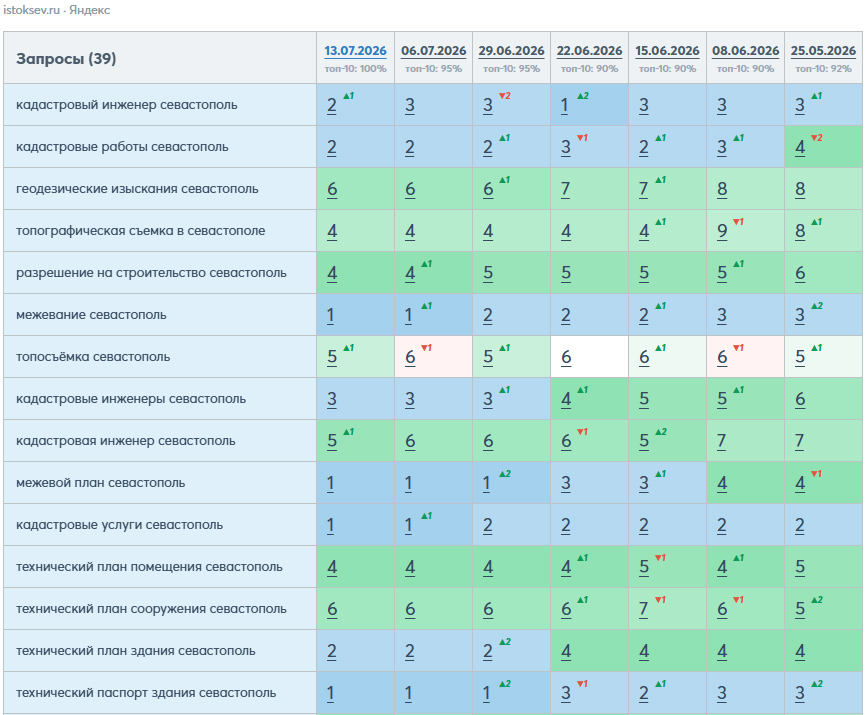The height and width of the screenshot is (715, 866).
Task: Select the геодезические изыскания севастополь query
Action: [137, 189]
